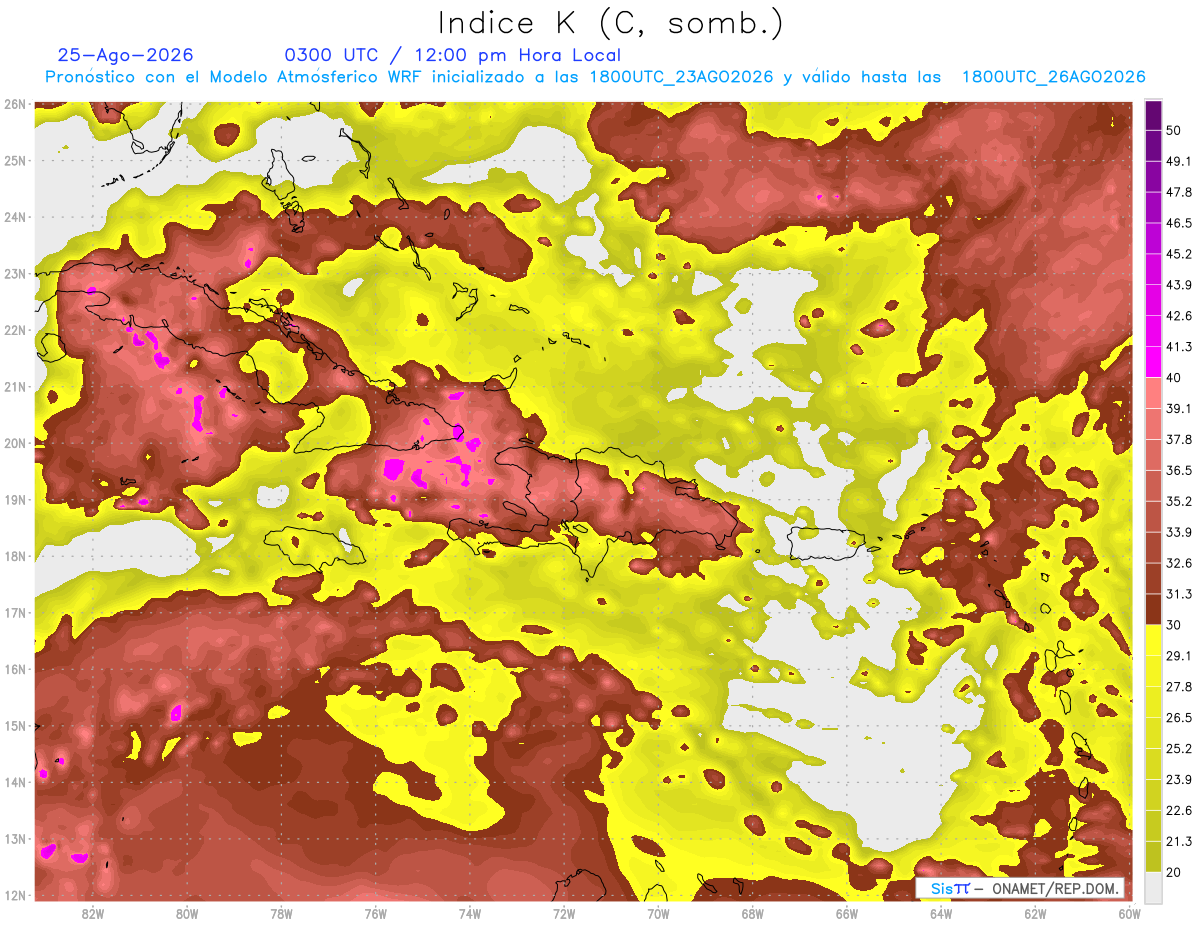Click the latitude label '24N'
Viewport: 1200px width, 927px height.
pos(15,217)
